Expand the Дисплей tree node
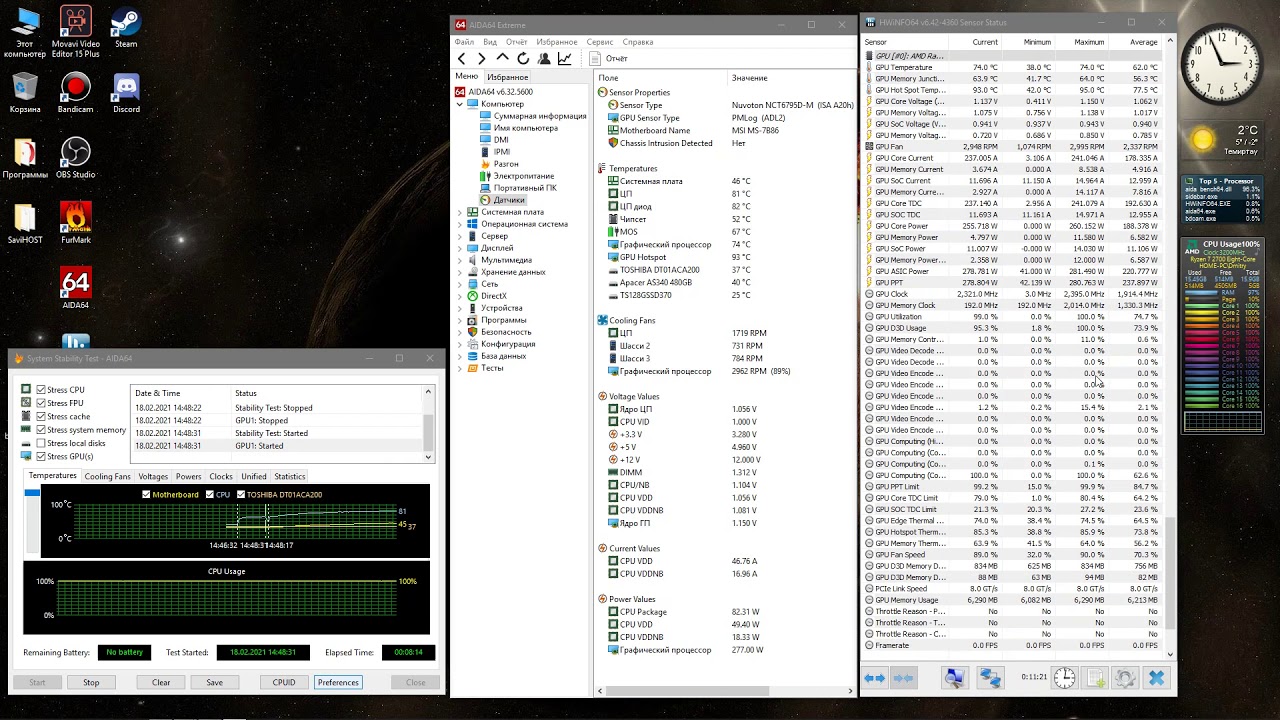Image resolution: width=1280 pixels, height=720 pixels. point(460,248)
